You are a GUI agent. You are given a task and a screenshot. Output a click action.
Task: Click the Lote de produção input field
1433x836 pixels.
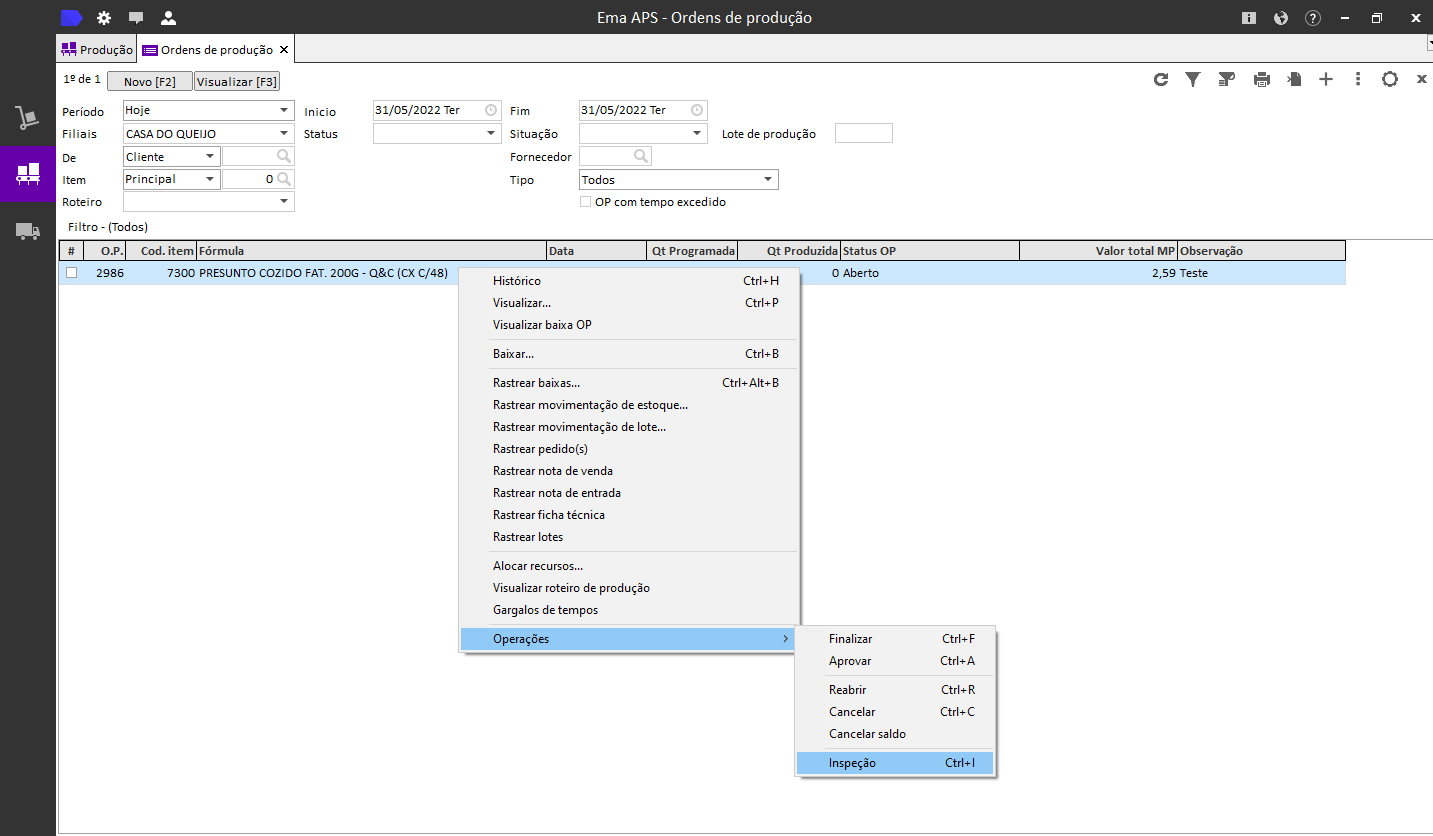tap(864, 133)
